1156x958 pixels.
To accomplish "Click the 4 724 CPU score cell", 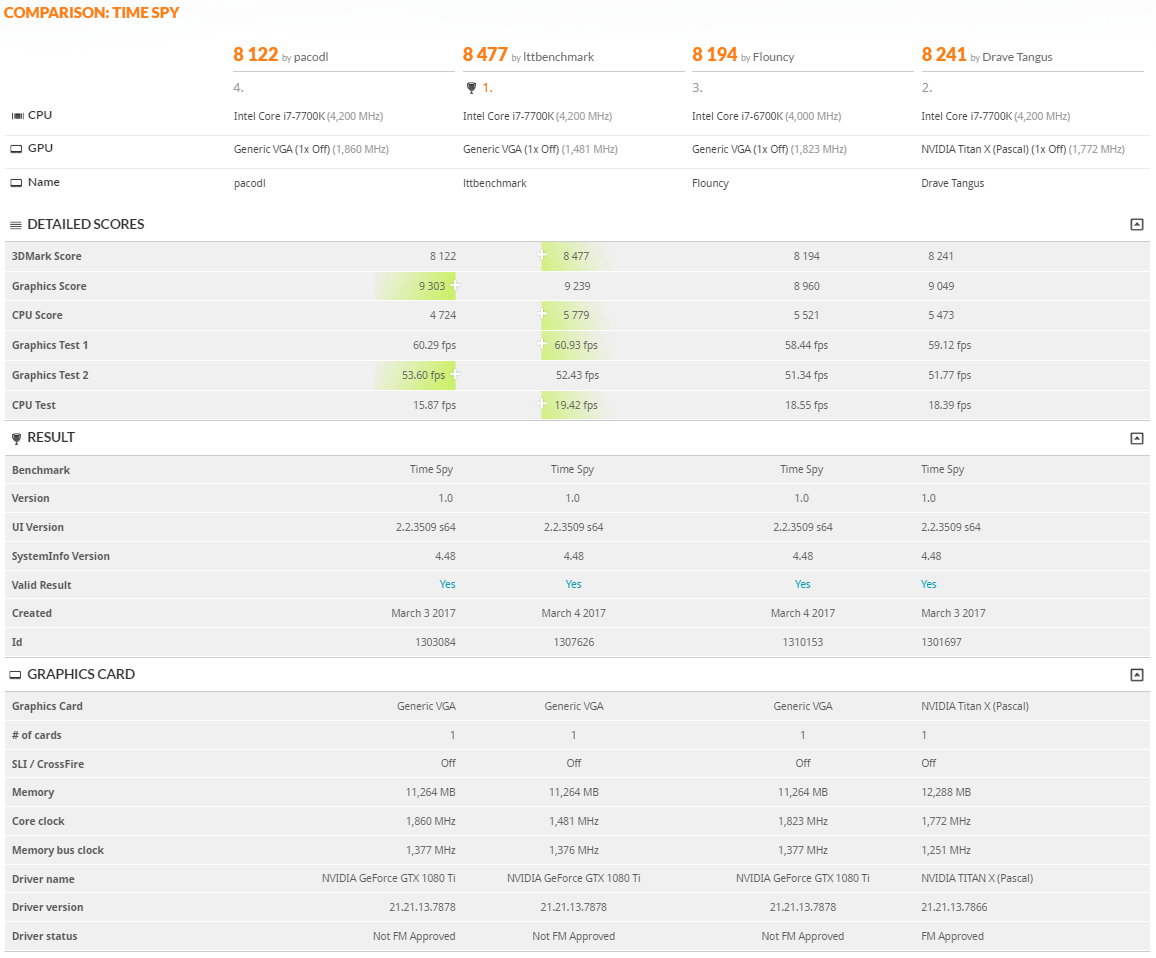I will point(443,316).
